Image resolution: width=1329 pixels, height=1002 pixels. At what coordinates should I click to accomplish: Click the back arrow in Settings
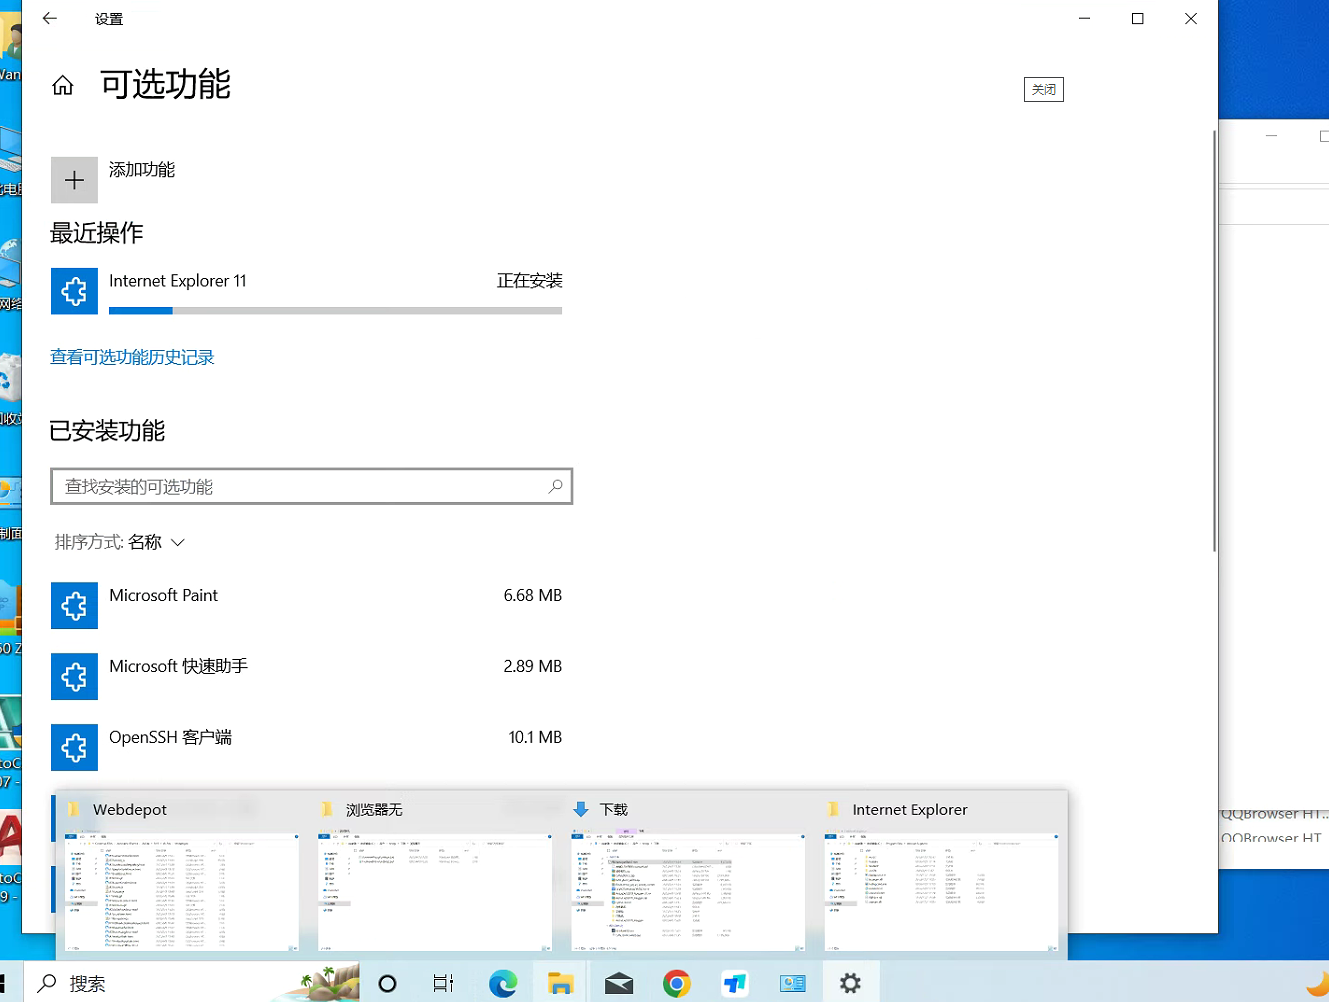click(50, 19)
